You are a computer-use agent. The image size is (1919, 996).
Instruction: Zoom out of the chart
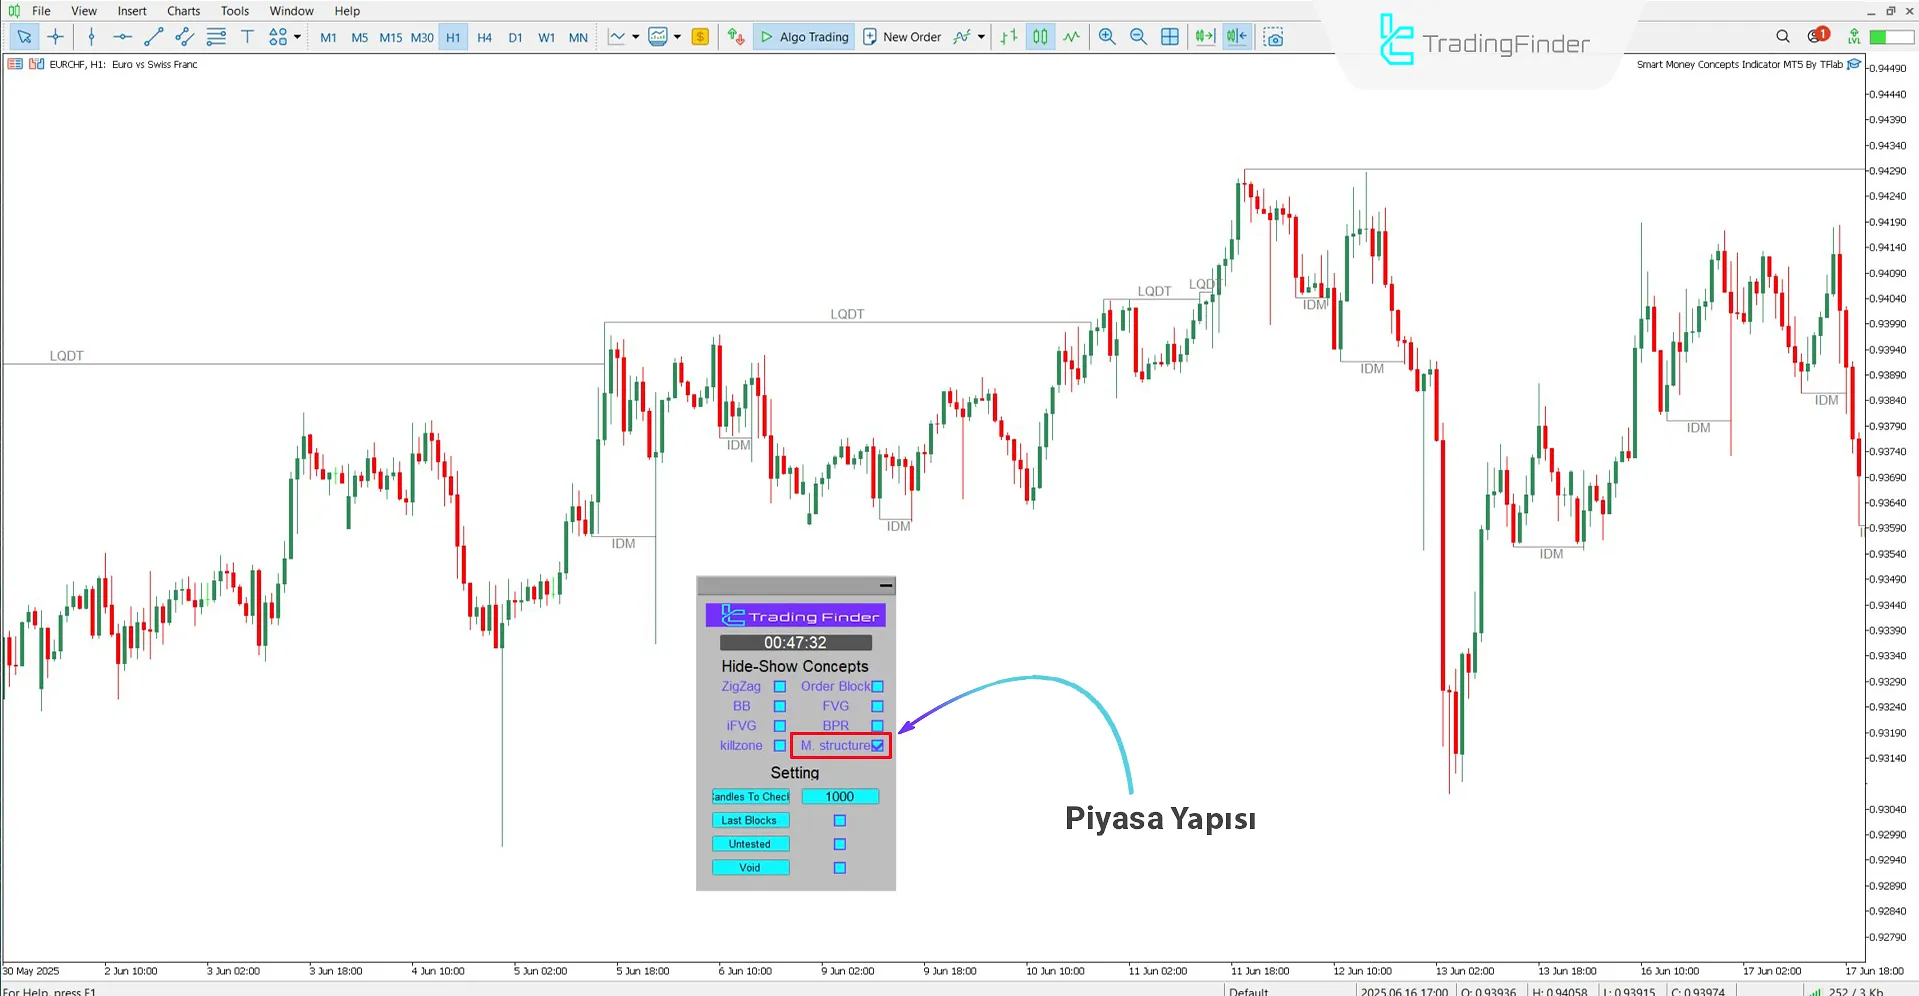1138,37
